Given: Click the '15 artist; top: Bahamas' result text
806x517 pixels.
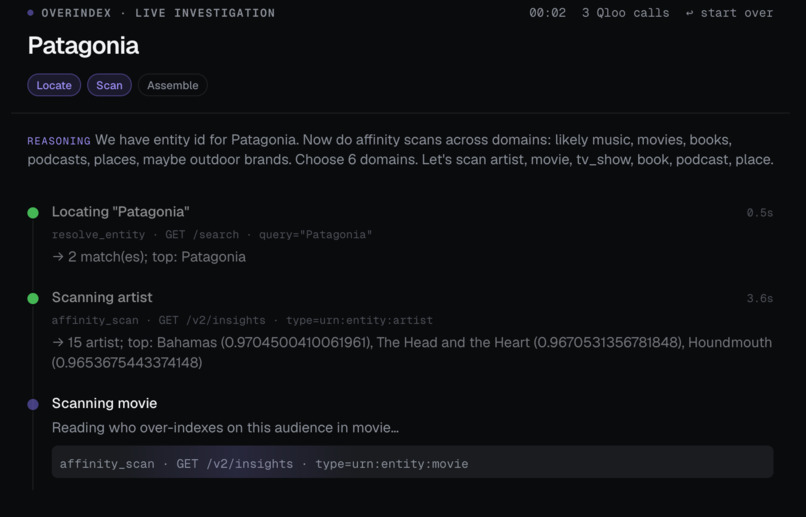Looking at the screenshot, I should [412, 353].
